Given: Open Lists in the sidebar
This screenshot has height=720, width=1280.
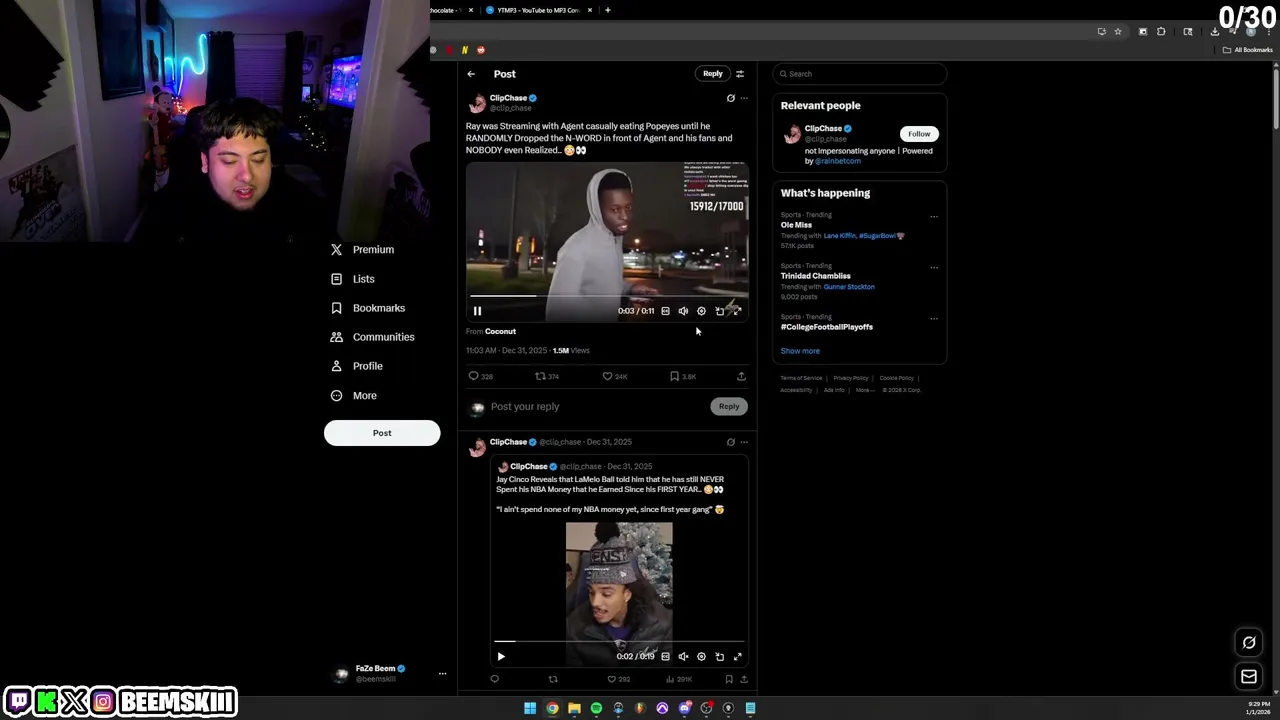Looking at the screenshot, I should pos(353,279).
